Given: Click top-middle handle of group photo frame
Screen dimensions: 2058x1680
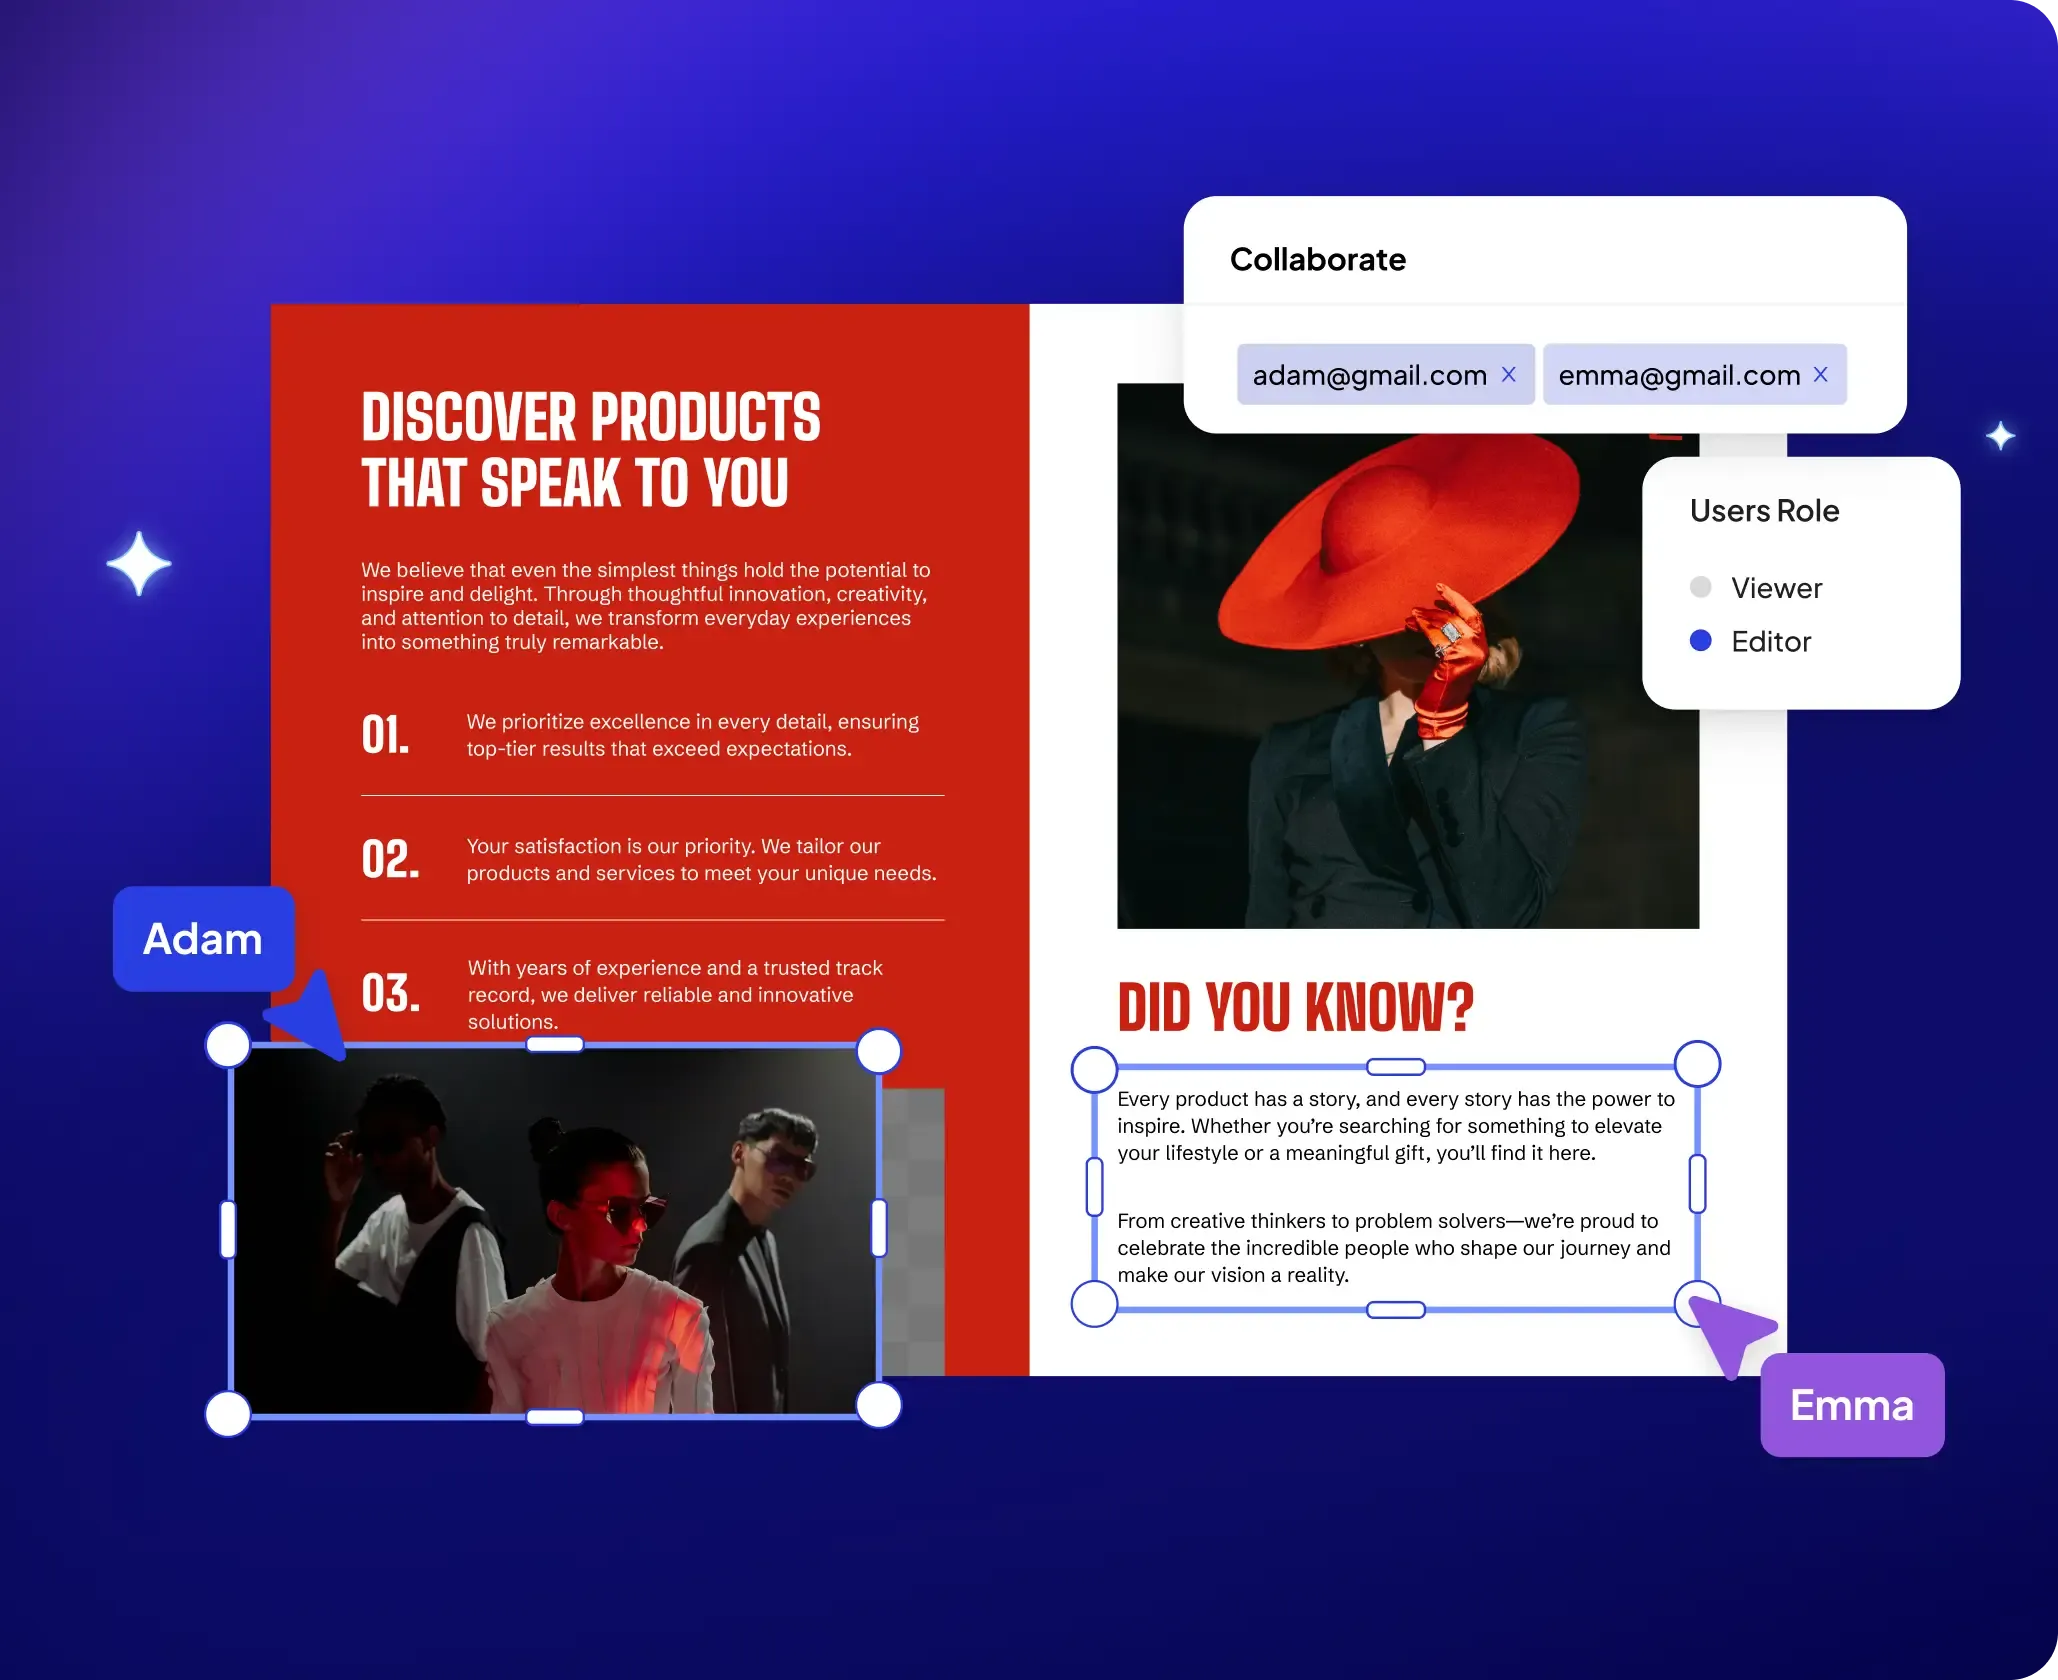Looking at the screenshot, I should tap(555, 1045).
